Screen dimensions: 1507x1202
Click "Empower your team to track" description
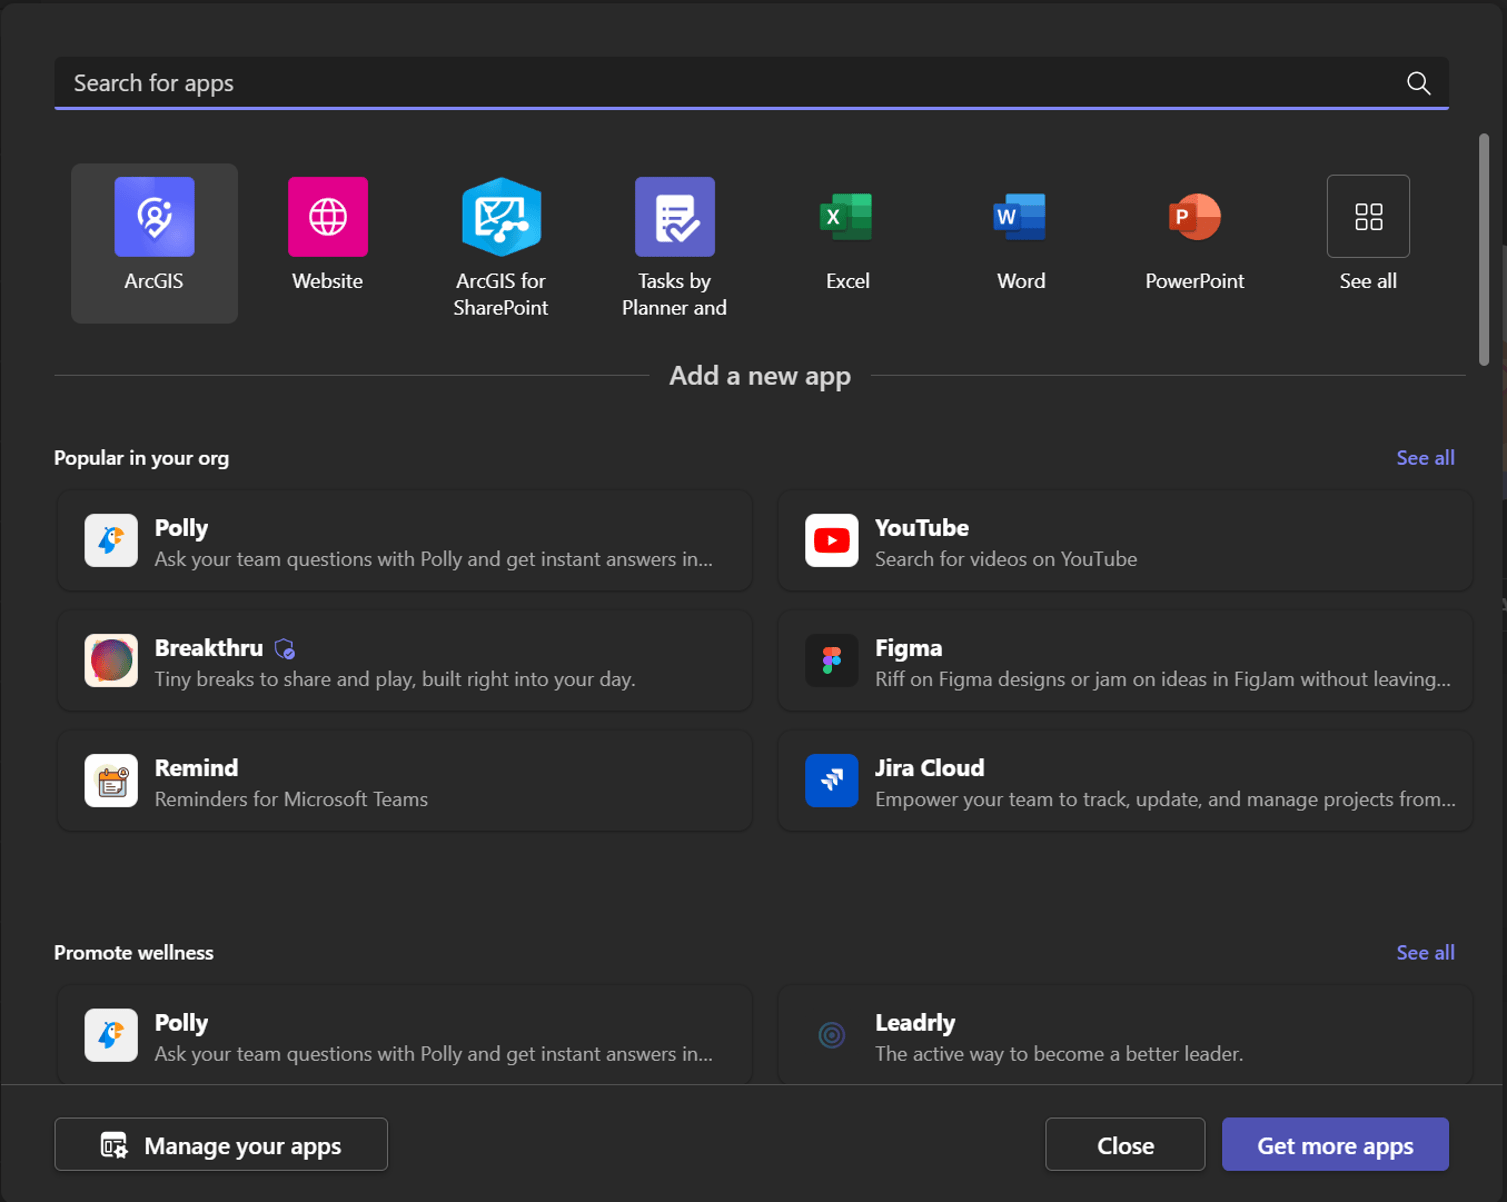pyautogui.click(x=1165, y=799)
